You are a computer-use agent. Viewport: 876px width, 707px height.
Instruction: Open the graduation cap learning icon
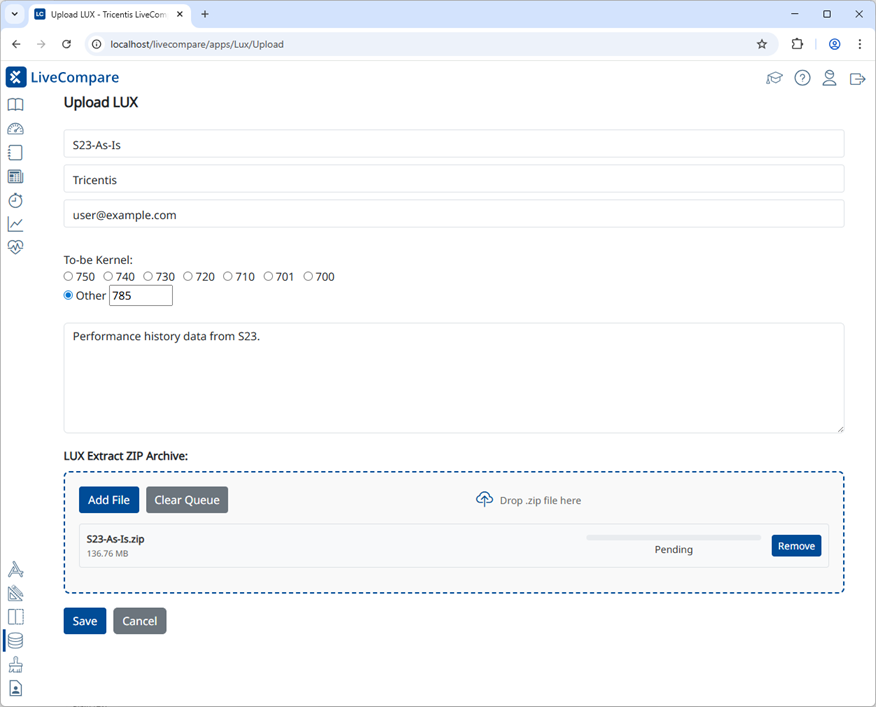[x=774, y=77]
